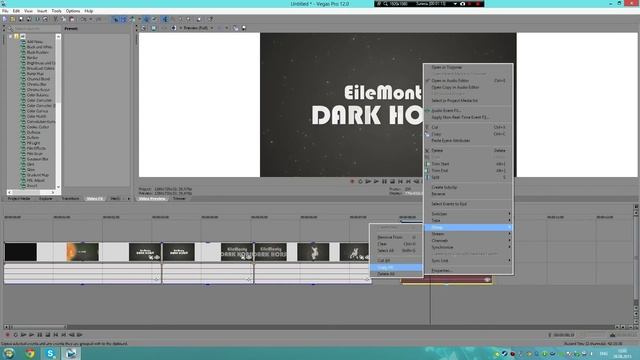The height and width of the screenshot is (360, 640).
Task: Choose Properties... in the context menu
Action: (468, 271)
